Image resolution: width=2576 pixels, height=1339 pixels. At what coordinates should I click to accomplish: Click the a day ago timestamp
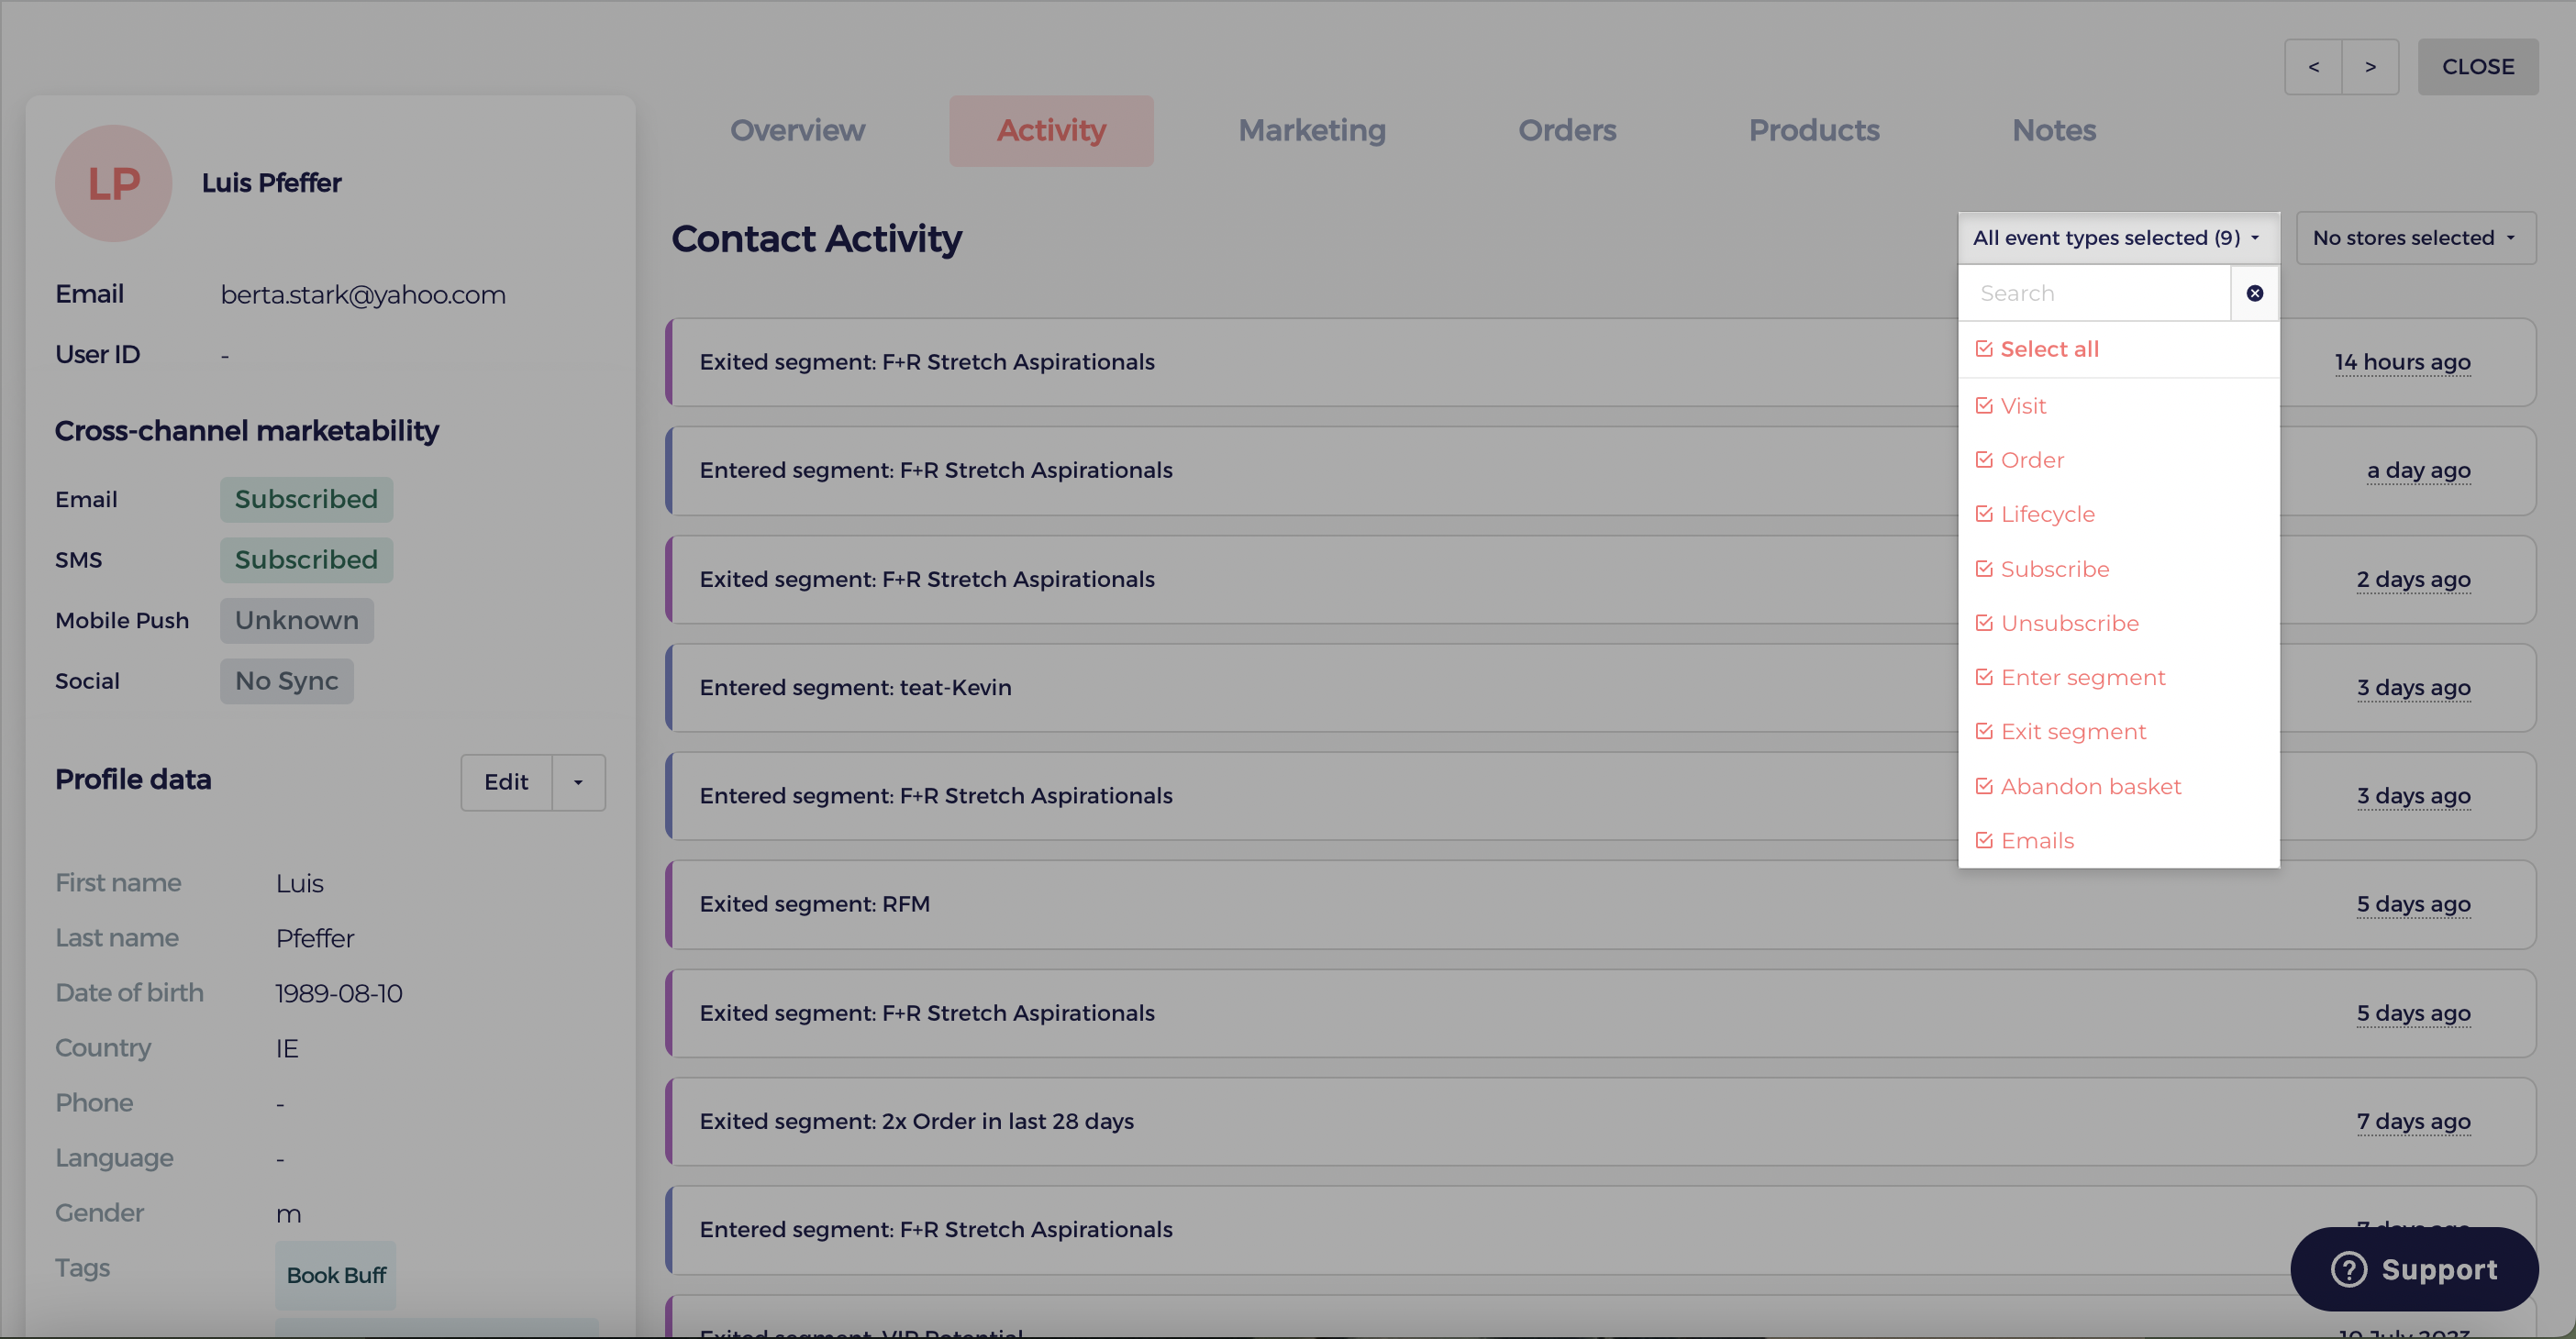[2418, 470]
